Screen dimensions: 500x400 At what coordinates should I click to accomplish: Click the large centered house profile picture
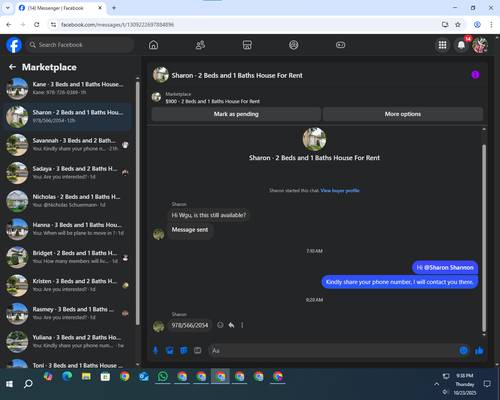point(314,139)
